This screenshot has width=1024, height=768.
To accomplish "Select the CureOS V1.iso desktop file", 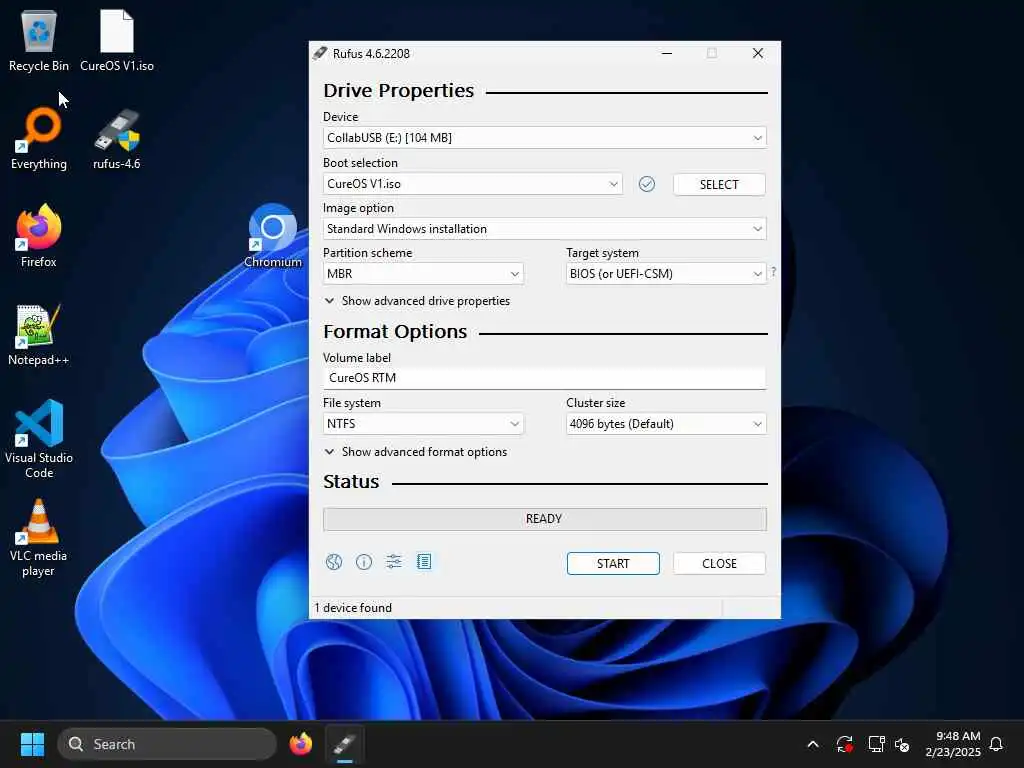I will [x=117, y=40].
